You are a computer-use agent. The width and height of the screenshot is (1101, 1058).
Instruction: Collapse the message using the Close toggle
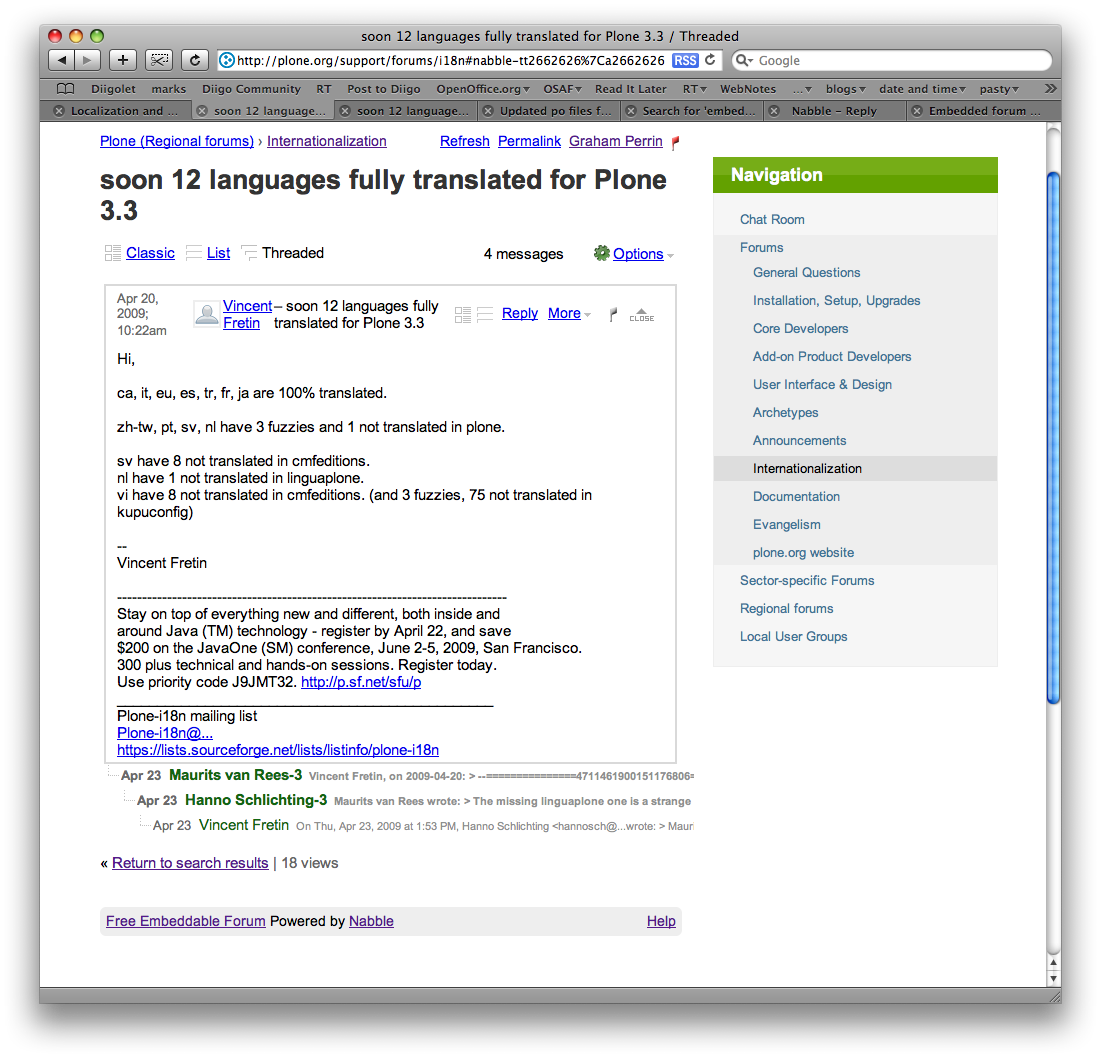pyautogui.click(x=642, y=314)
